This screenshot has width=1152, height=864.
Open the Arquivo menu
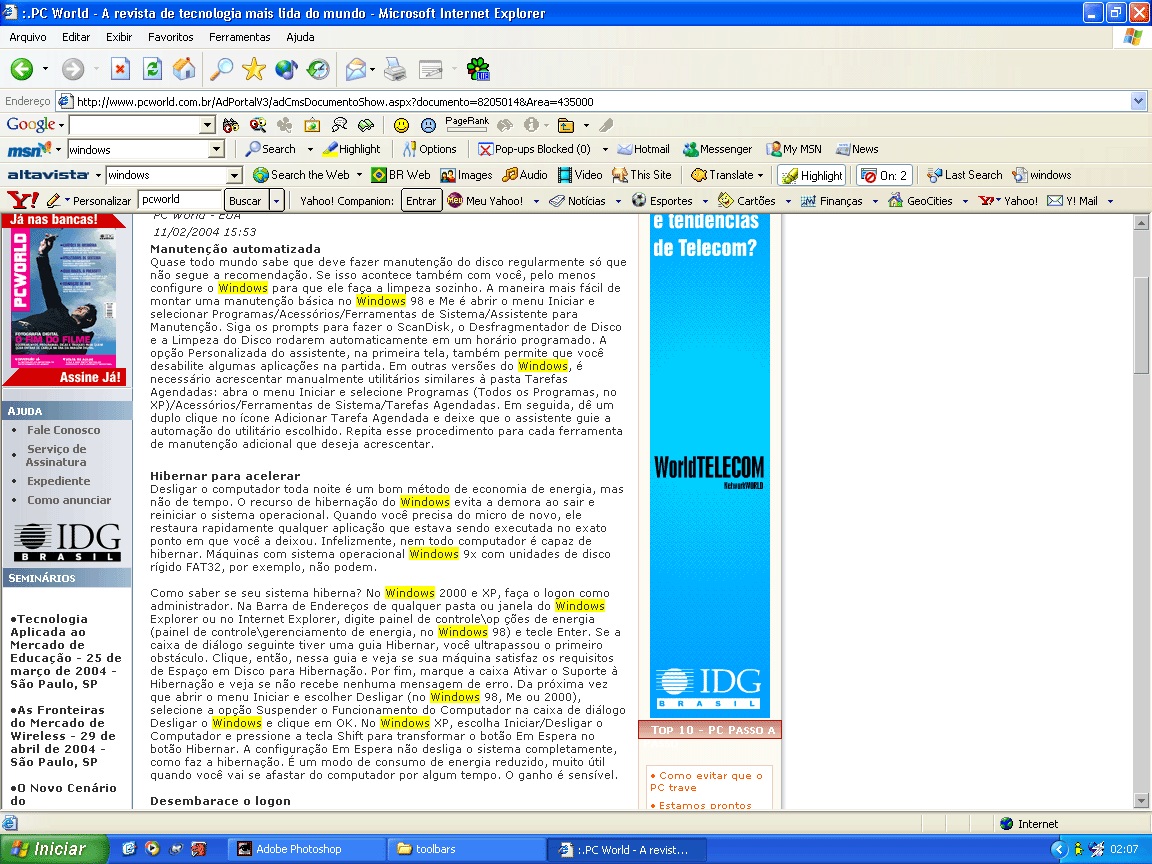click(28, 37)
